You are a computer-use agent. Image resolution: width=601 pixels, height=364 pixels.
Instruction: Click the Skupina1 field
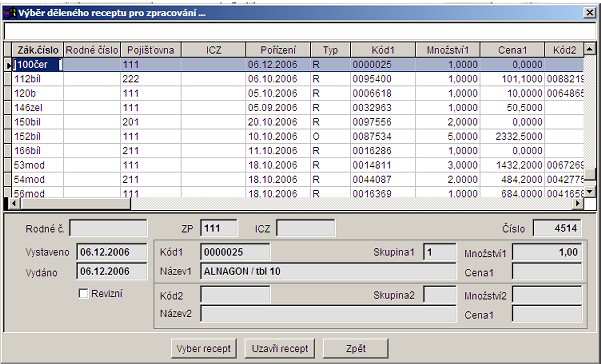click(x=440, y=252)
